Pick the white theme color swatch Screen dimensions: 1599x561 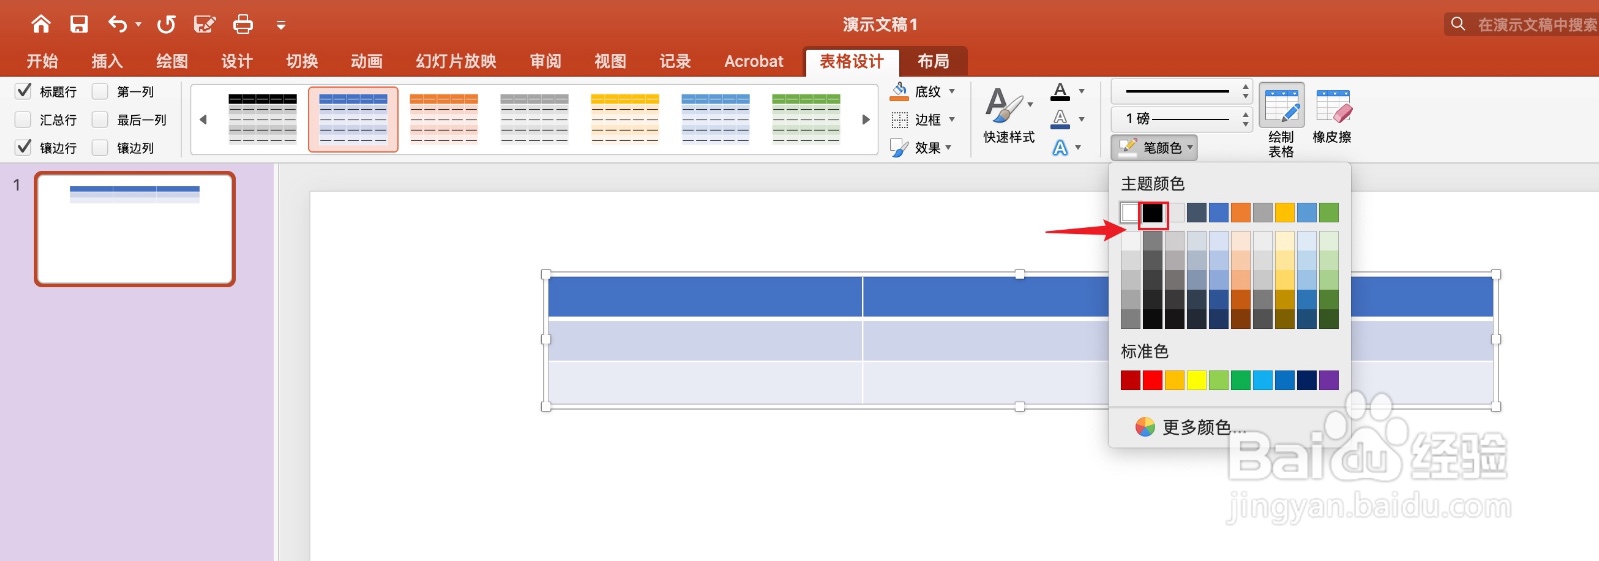point(1130,213)
